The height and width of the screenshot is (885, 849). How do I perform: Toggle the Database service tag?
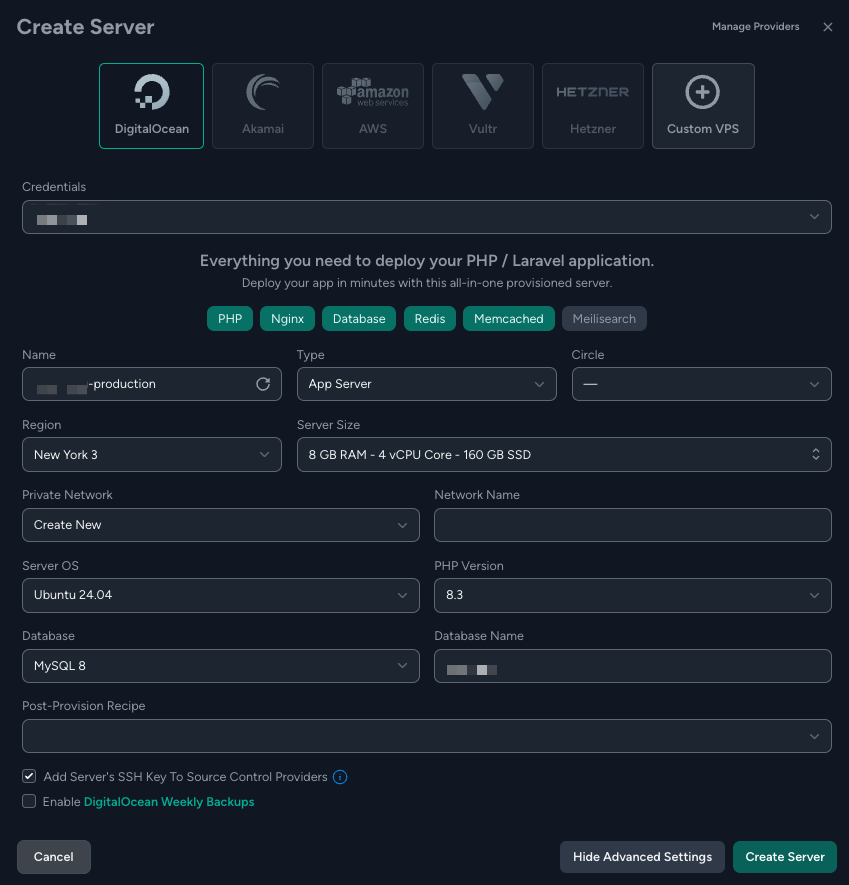(x=359, y=319)
